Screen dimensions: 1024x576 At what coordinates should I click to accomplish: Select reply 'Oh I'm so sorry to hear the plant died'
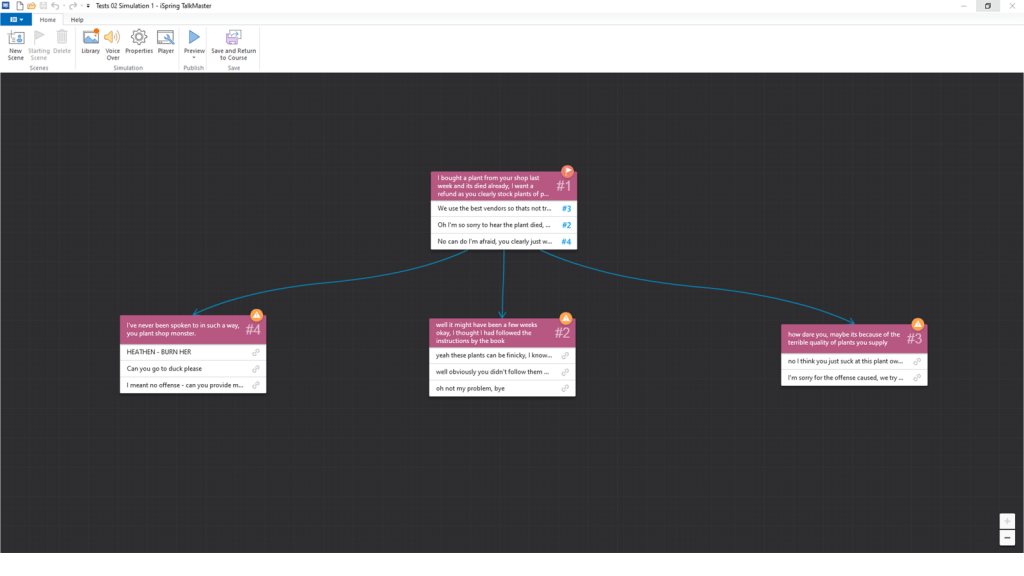[x=504, y=225]
